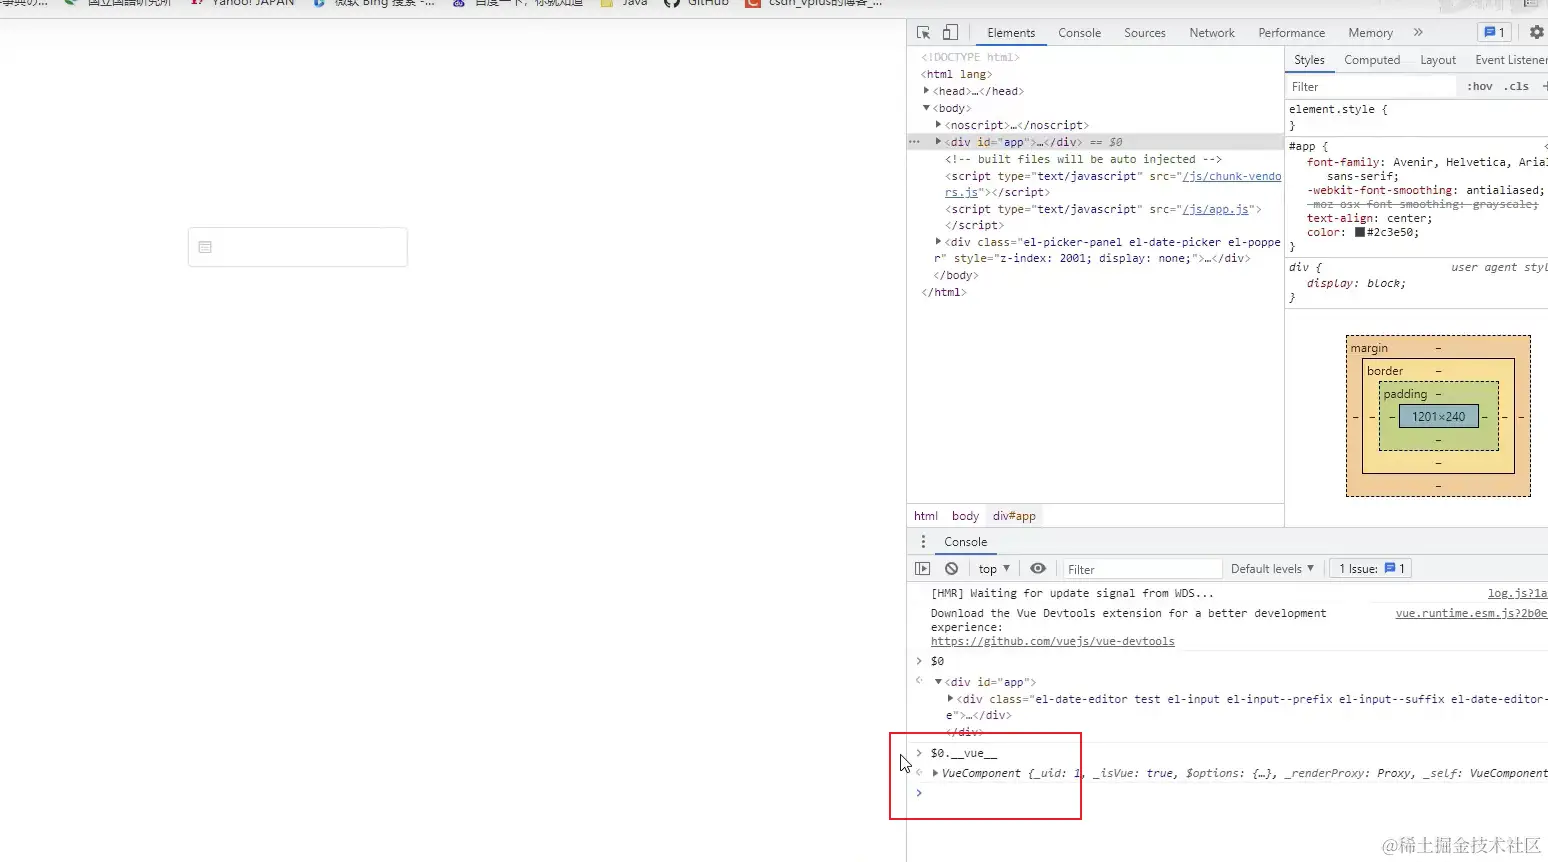Open the vue-devtools GitHub link
This screenshot has width=1548, height=862.
(1052, 641)
